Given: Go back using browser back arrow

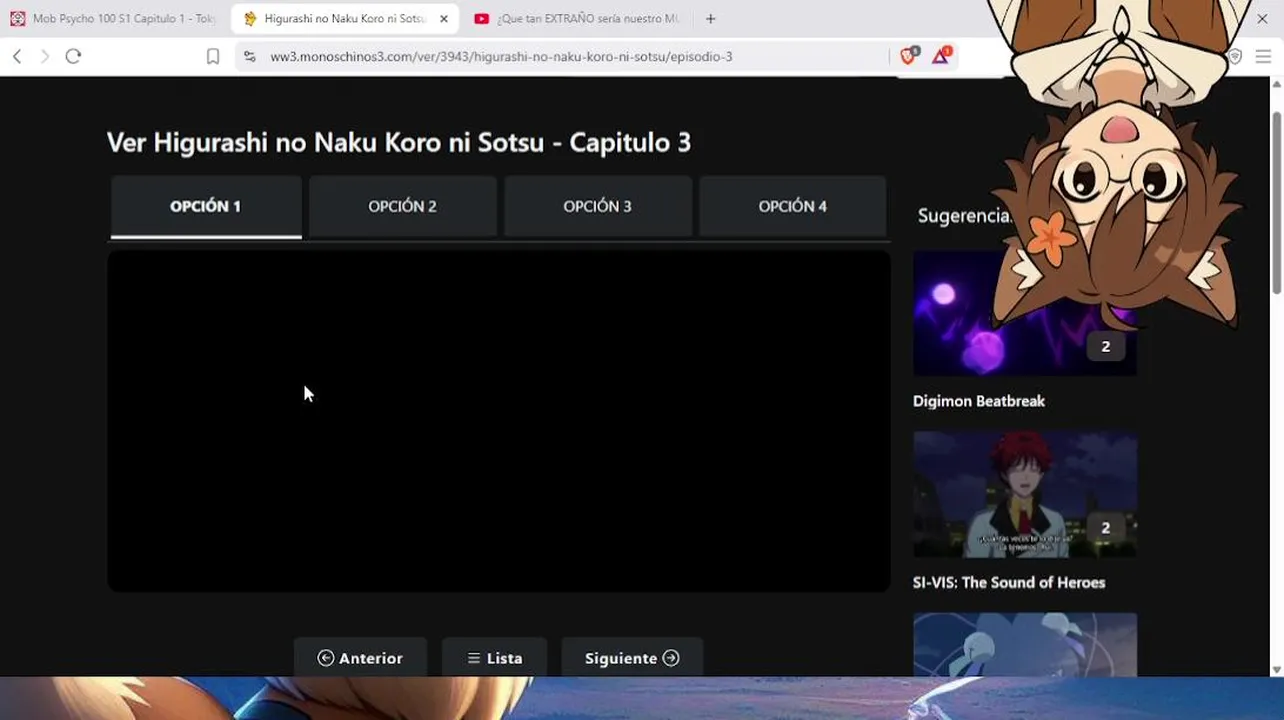Looking at the screenshot, I should [17, 57].
